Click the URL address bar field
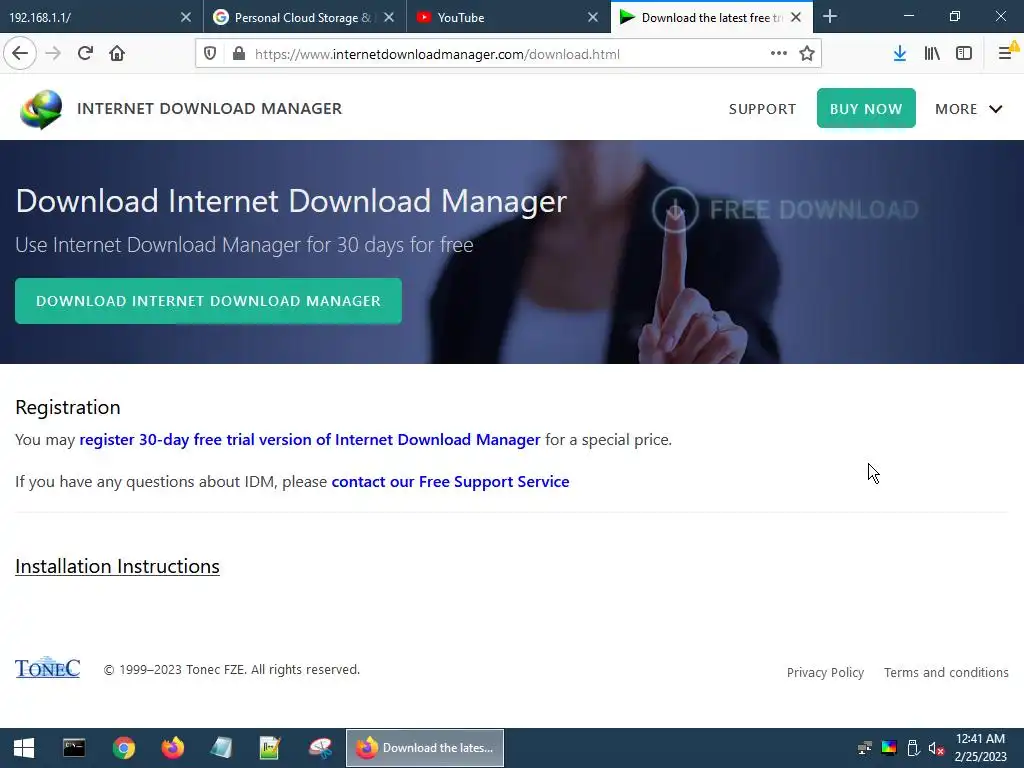The height and width of the screenshot is (768, 1024). (x=508, y=54)
